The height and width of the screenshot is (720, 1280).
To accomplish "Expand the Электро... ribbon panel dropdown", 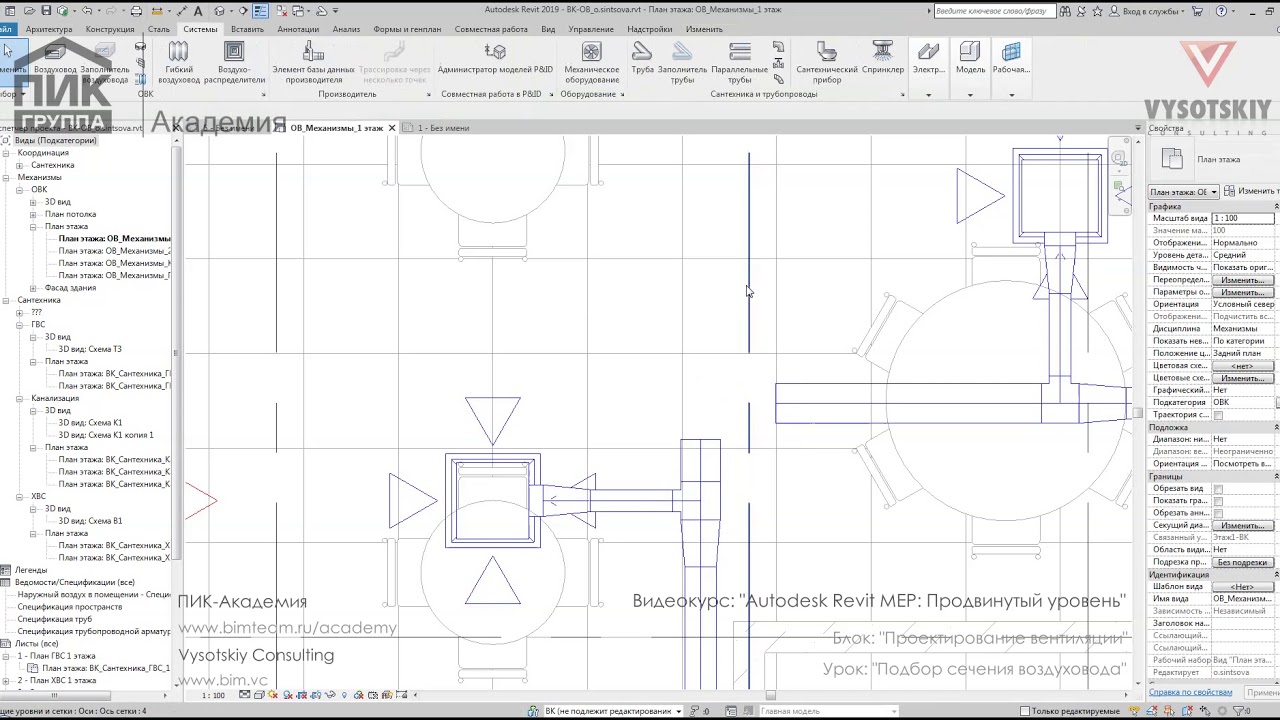I will pos(928,95).
